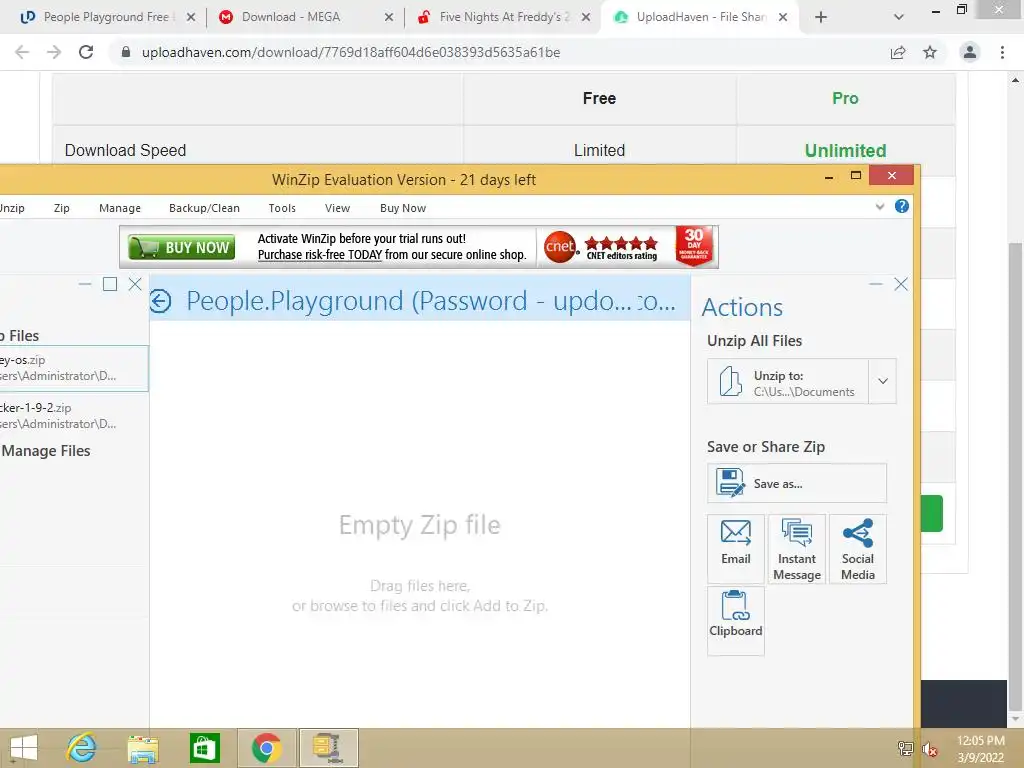1024x768 pixels.
Task: Open Chrome three-dot menu
Action: click(x=1002, y=52)
